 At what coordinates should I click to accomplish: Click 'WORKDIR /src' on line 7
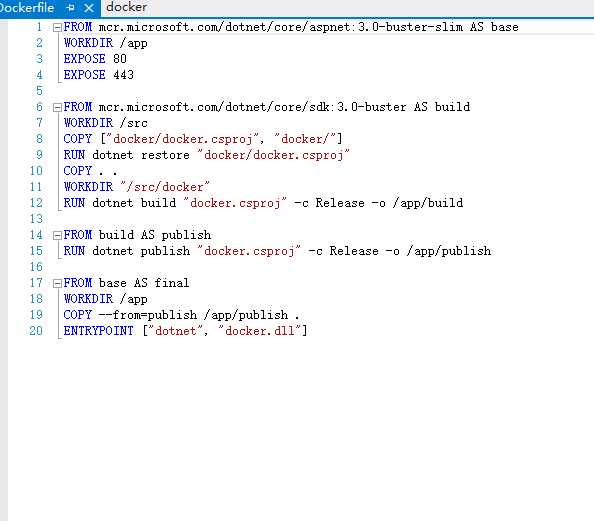pos(106,123)
